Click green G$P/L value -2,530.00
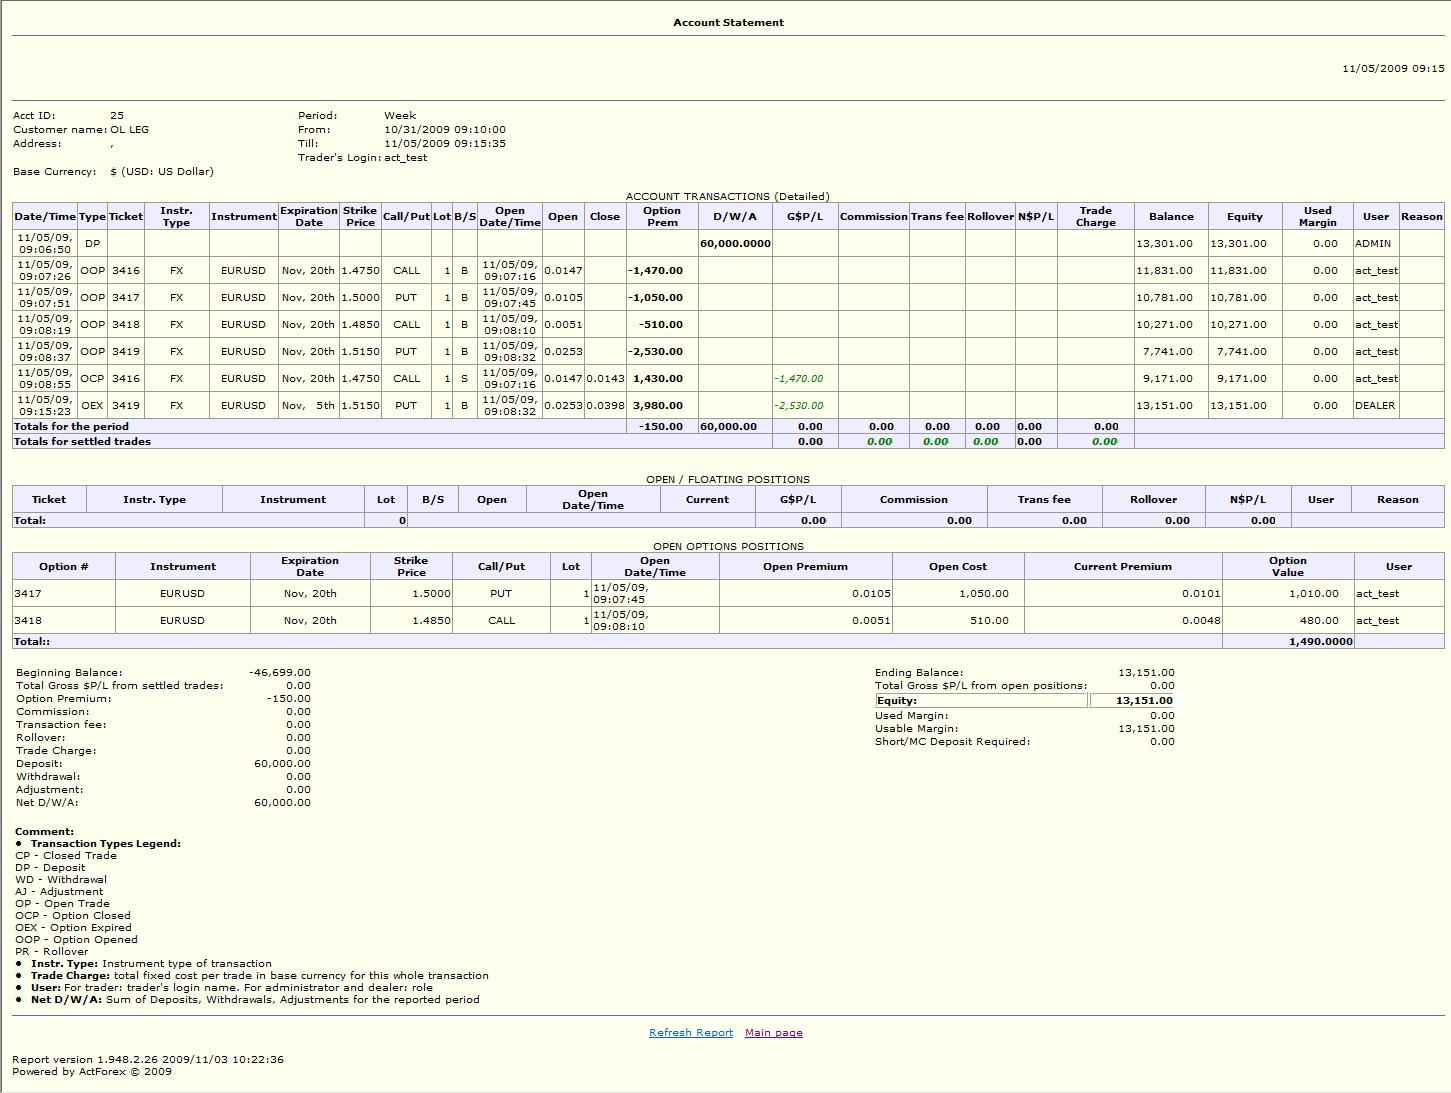This screenshot has width=1451, height=1093. (x=798, y=406)
